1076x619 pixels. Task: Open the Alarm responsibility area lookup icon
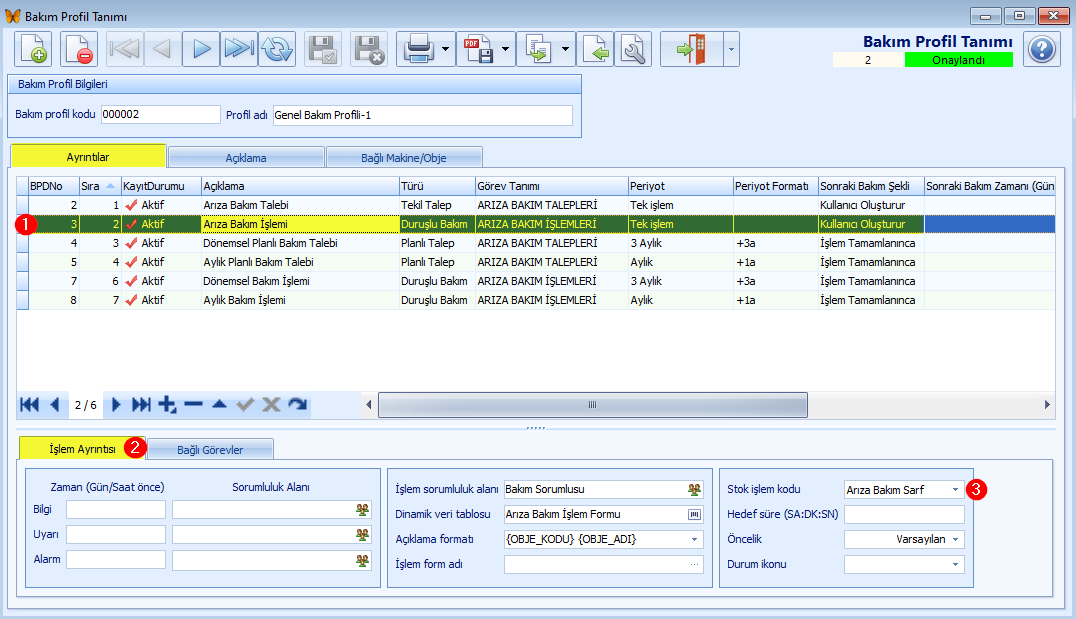(x=362, y=560)
